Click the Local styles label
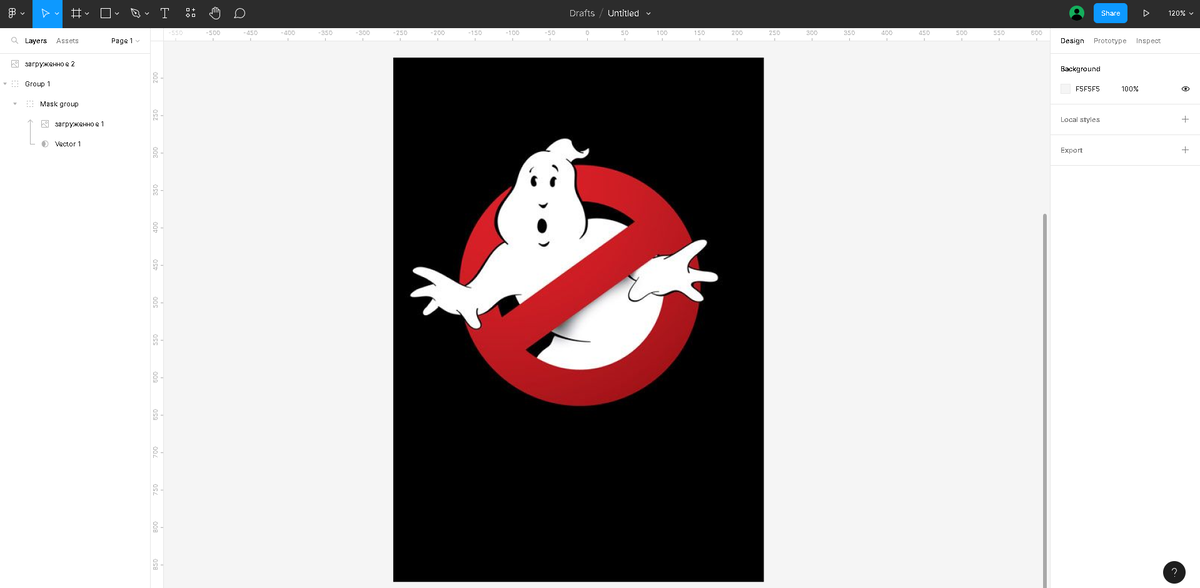This screenshot has width=1200, height=588. click(1080, 119)
